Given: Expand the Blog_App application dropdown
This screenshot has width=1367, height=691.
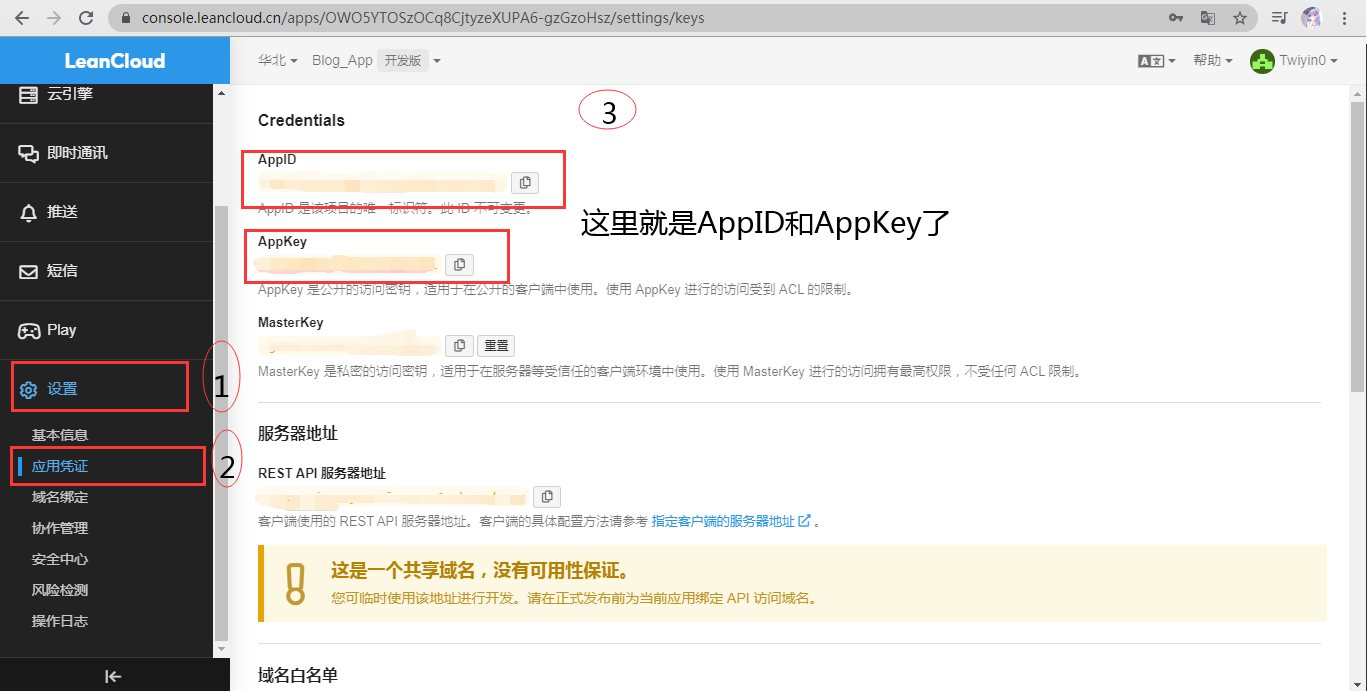Looking at the screenshot, I should 376,61.
